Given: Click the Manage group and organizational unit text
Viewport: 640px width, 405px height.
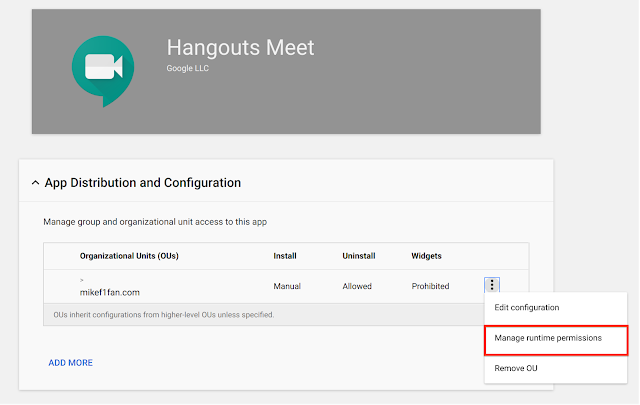Looking at the screenshot, I should [x=155, y=222].
